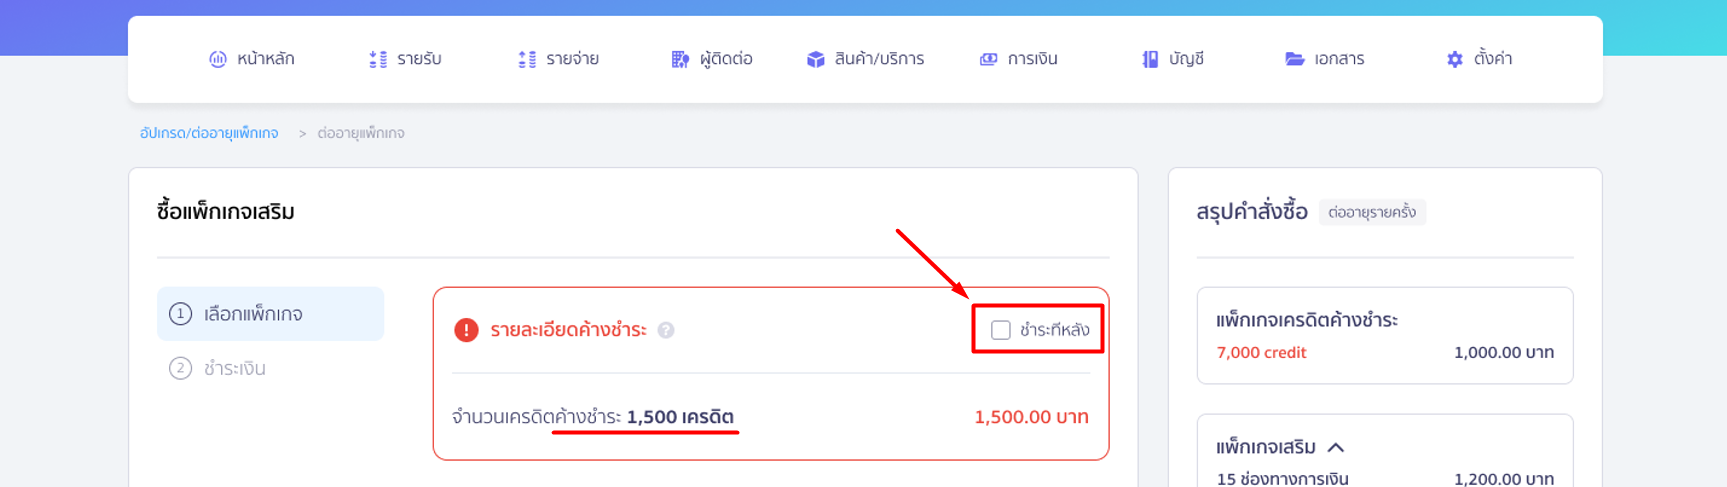Open the สินค้า/บริการ menu
1727x487 pixels.
[x=866, y=59]
